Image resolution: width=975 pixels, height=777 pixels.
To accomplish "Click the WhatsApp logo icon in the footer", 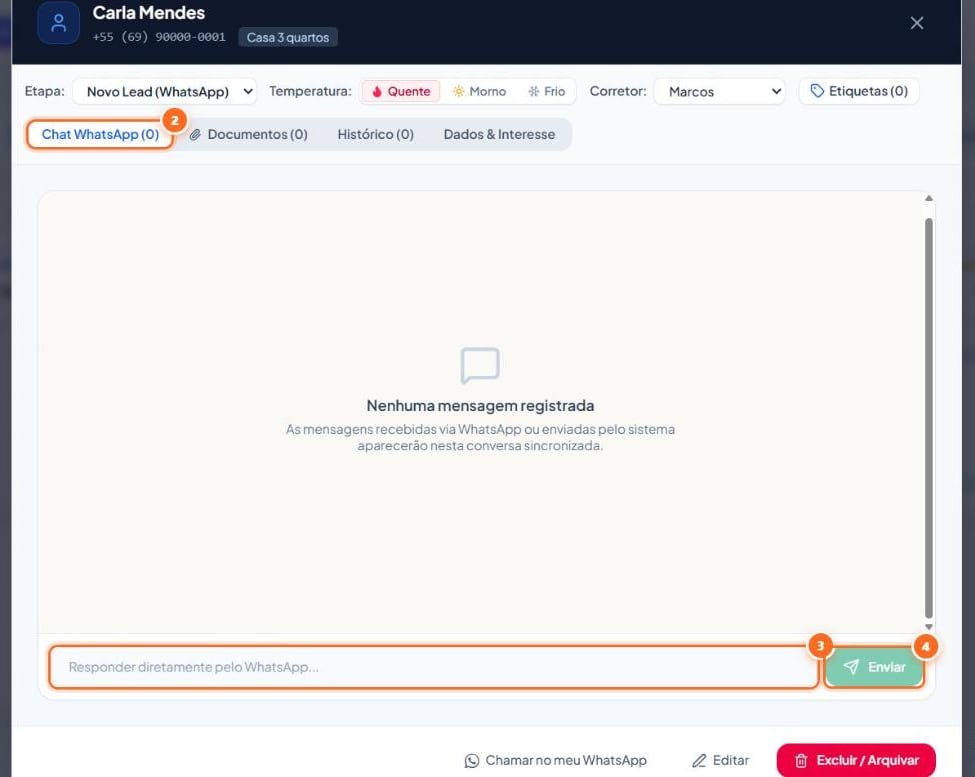I will point(472,760).
